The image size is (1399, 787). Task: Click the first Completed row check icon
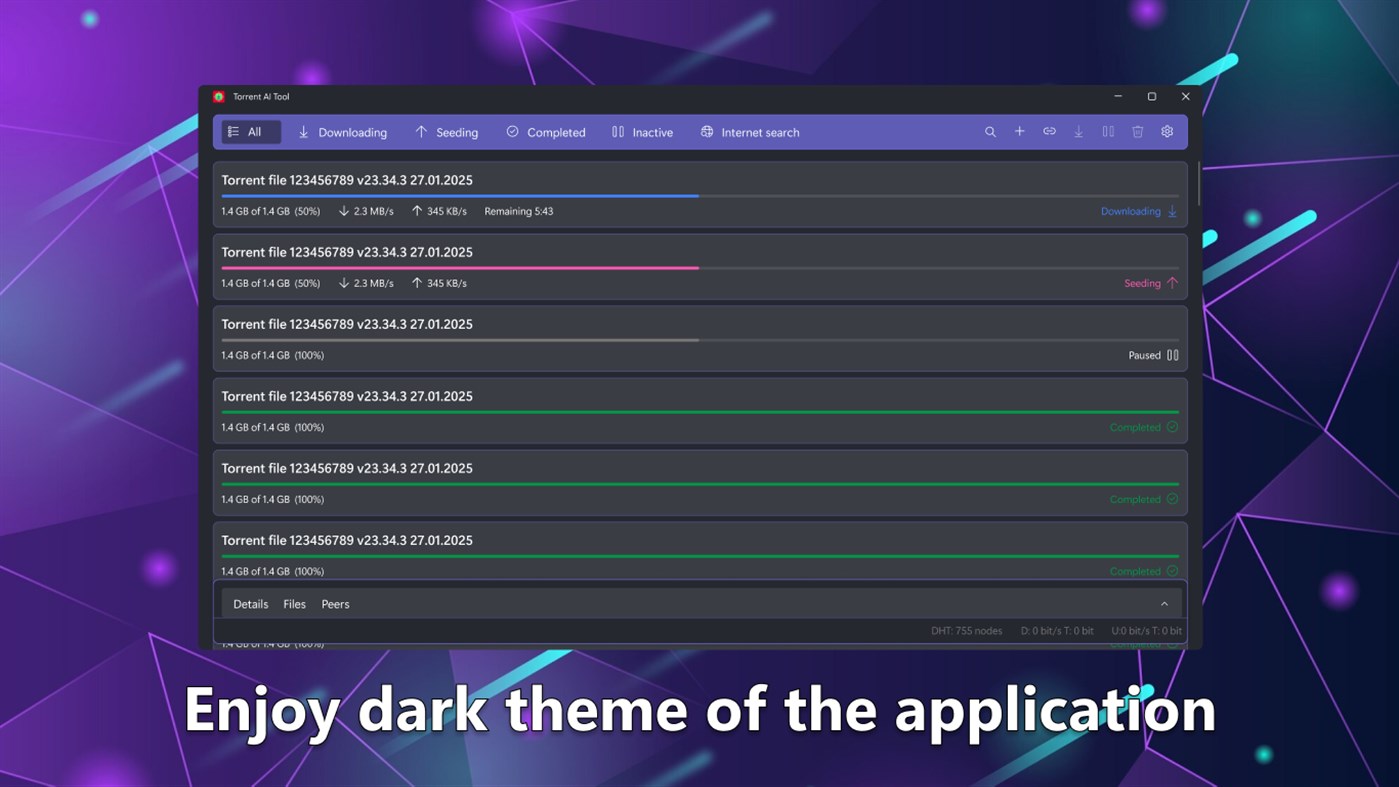tap(1172, 427)
